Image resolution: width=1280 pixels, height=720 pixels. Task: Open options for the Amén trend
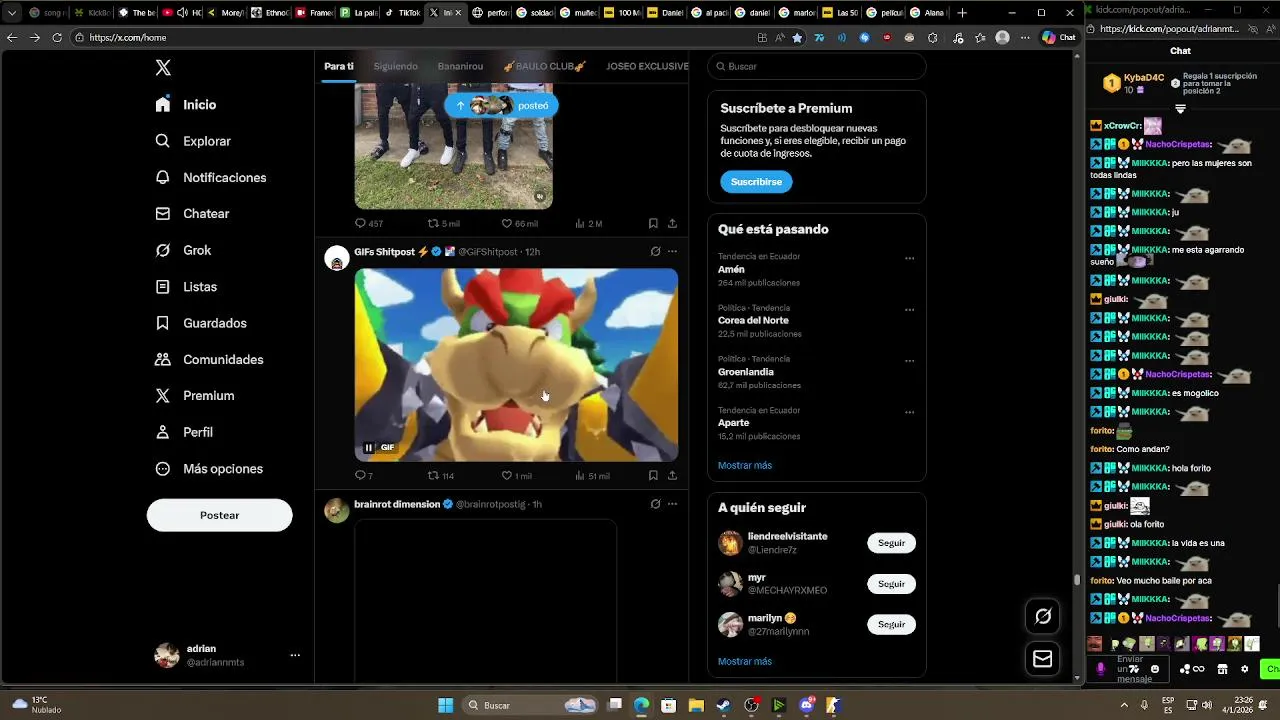point(909,258)
